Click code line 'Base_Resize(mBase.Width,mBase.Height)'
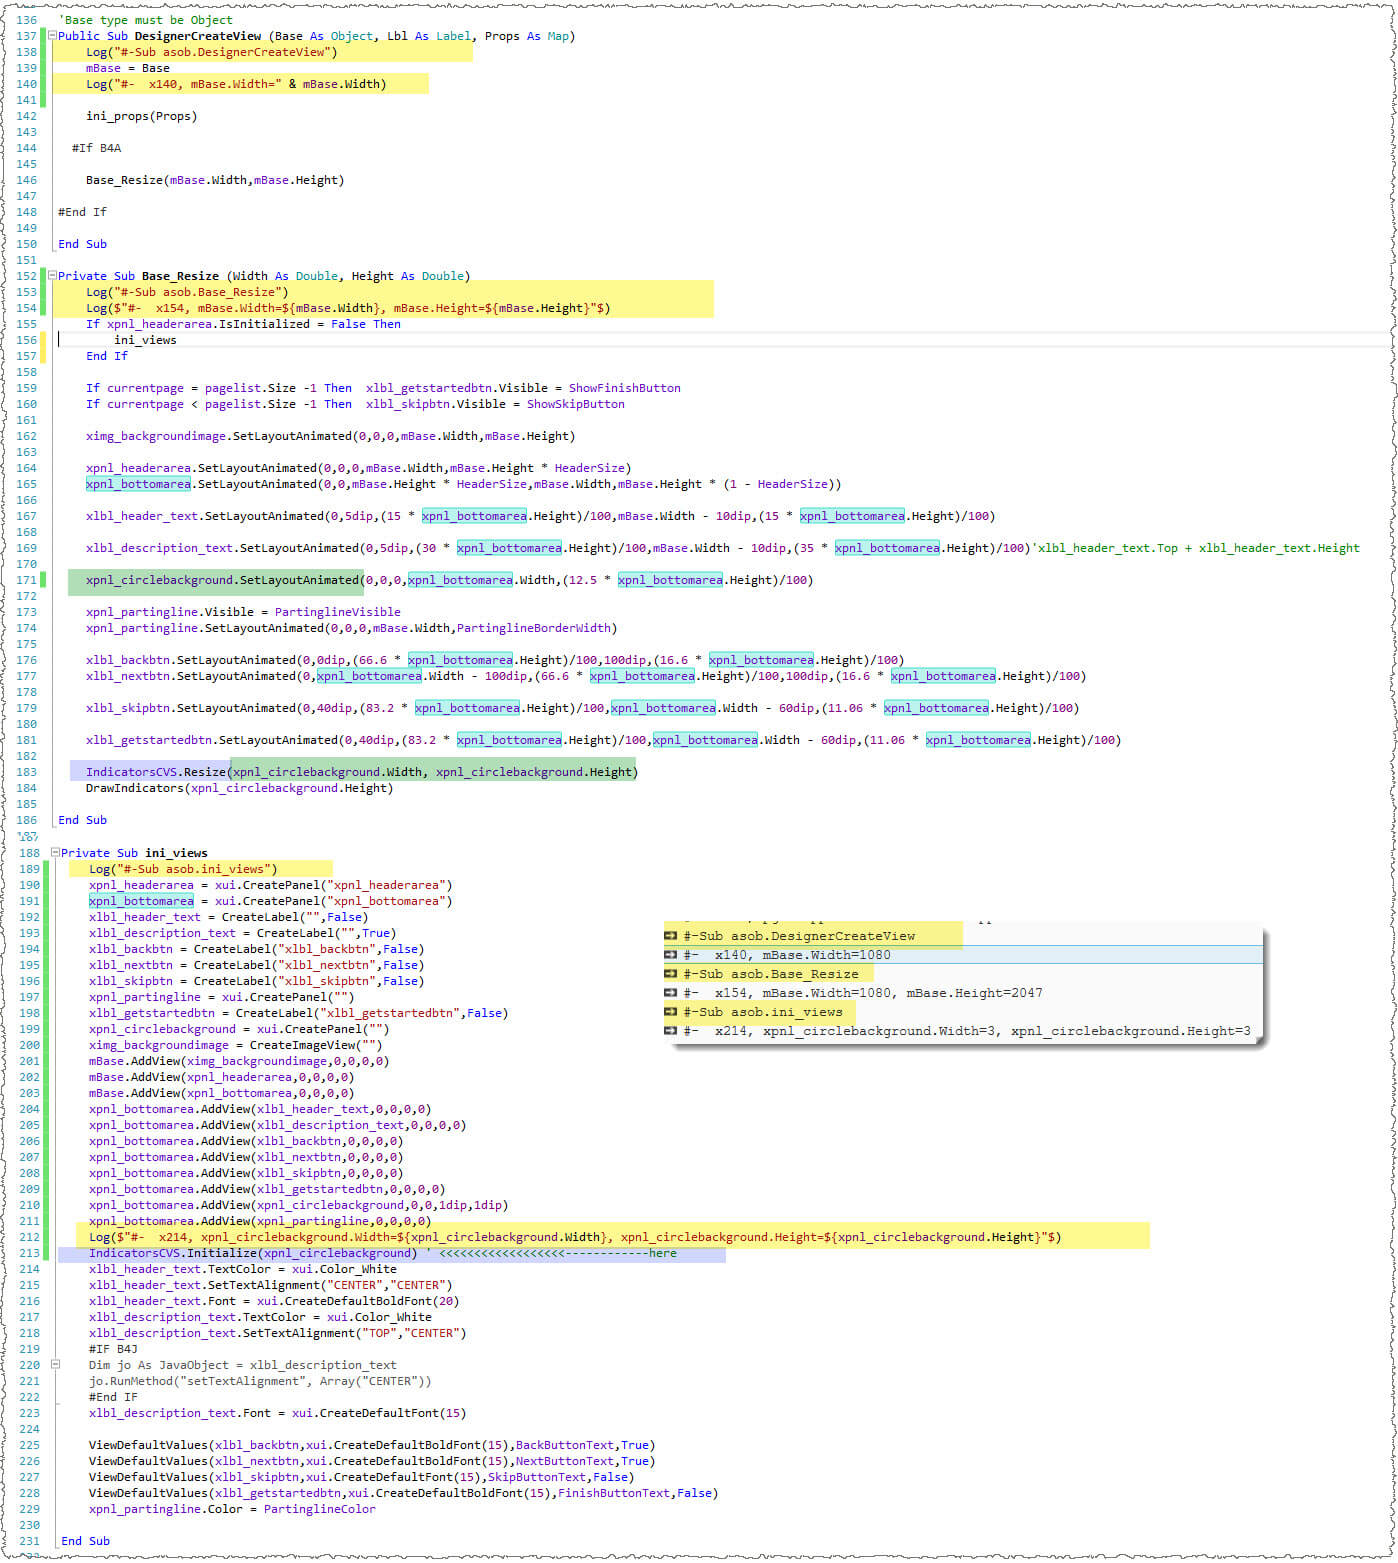Viewport: 1398px width, 1563px height. (215, 180)
